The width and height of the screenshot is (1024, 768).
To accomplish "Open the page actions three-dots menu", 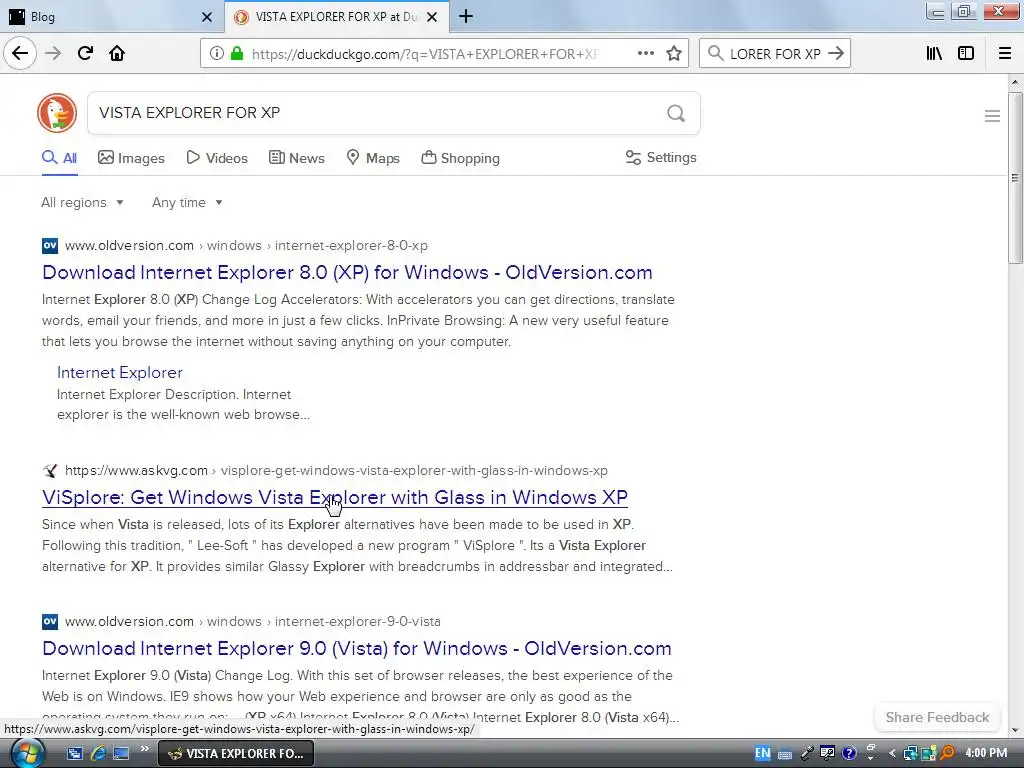I will pos(645,54).
